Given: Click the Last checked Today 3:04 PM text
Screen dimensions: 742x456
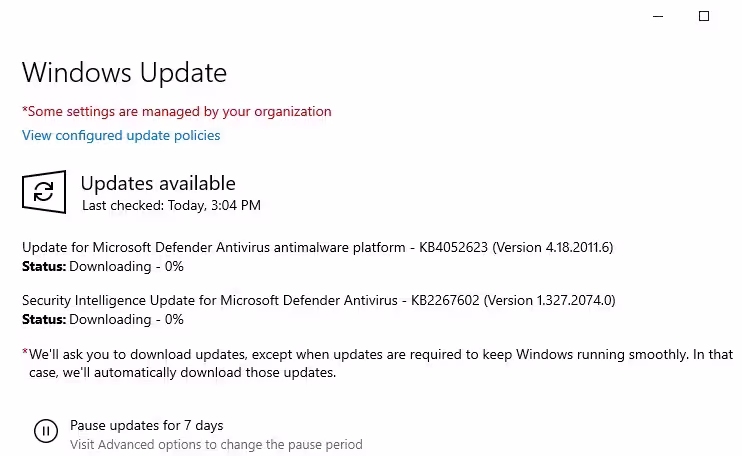Looking at the screenshot, I should (x=171, y=205).
